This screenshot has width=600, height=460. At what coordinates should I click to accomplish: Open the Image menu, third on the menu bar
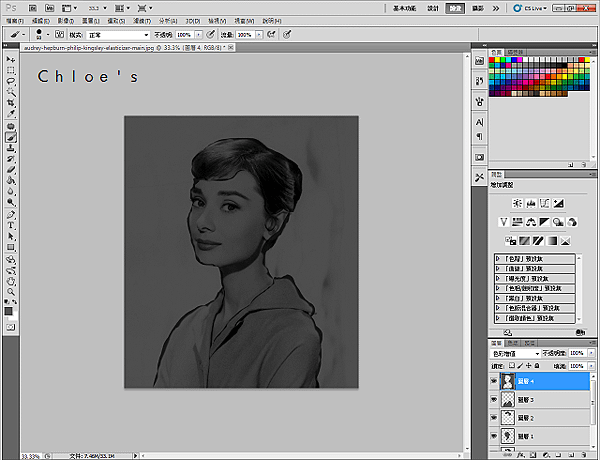[65, 21]
